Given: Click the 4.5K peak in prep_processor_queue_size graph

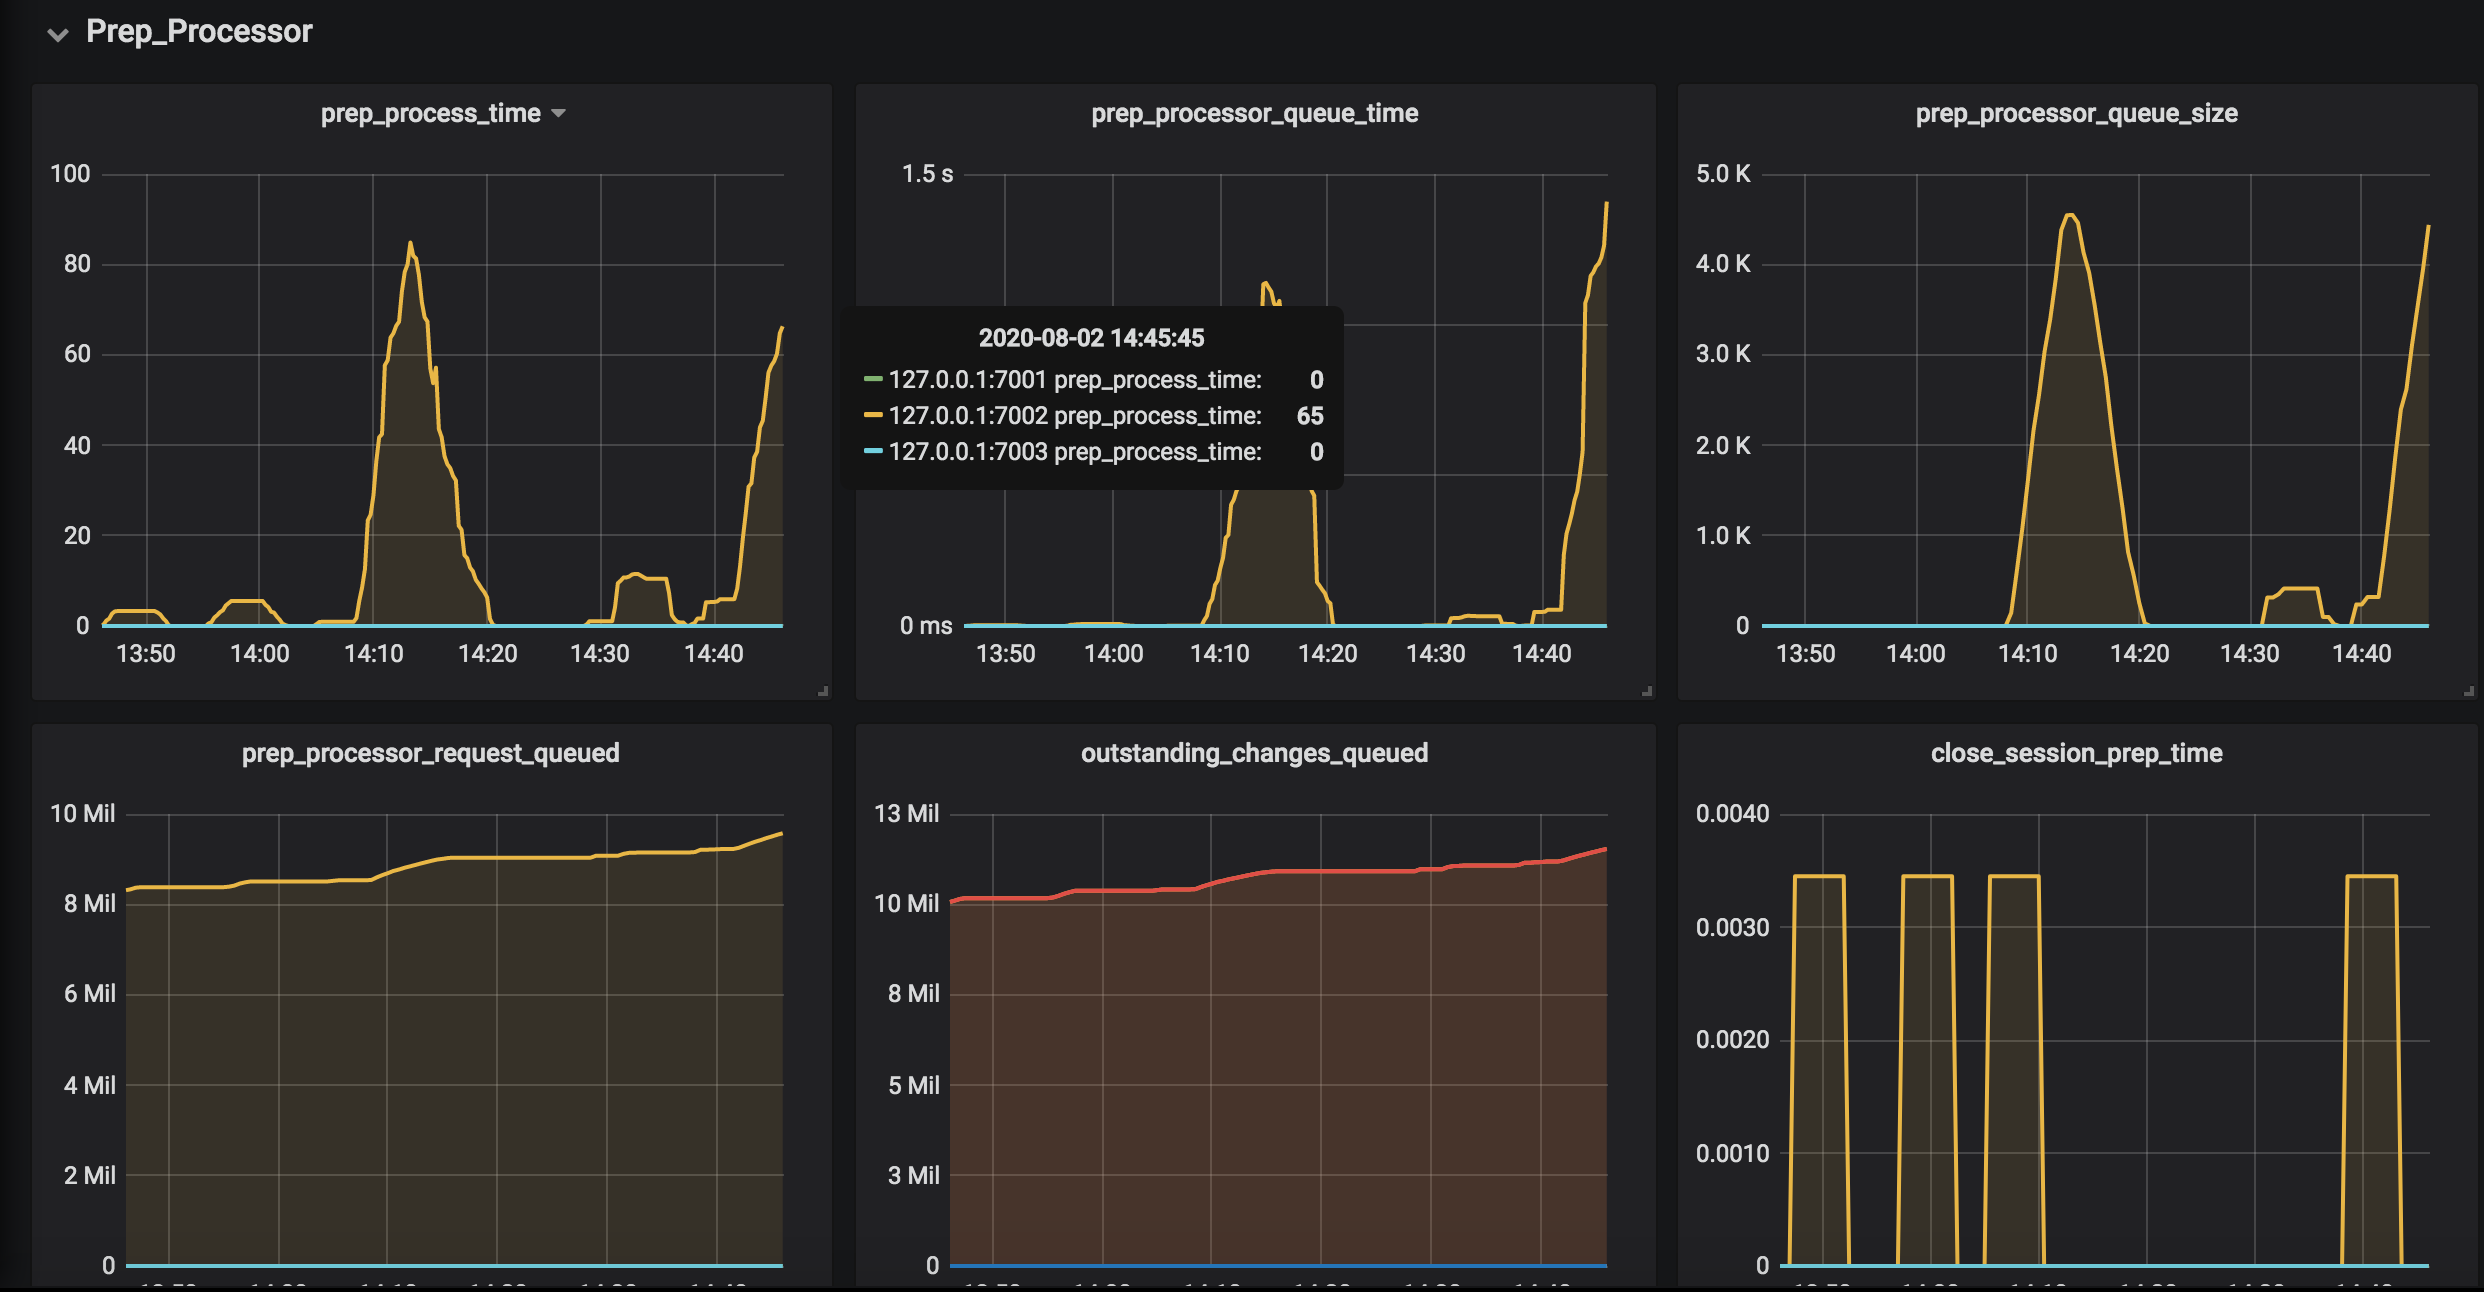Looking at the screenshot, I should tap(2070, 216).
